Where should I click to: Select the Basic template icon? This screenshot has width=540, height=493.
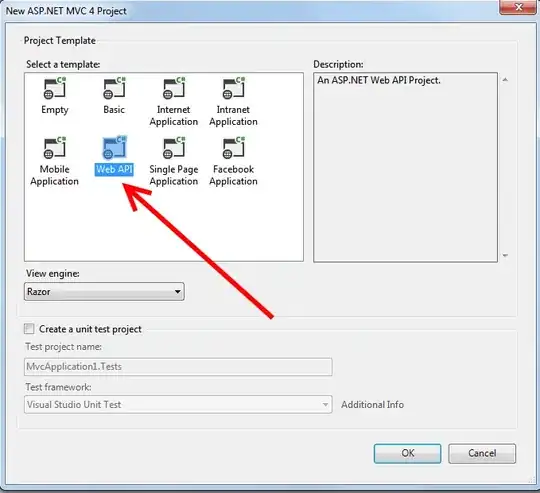coord(114,88)
